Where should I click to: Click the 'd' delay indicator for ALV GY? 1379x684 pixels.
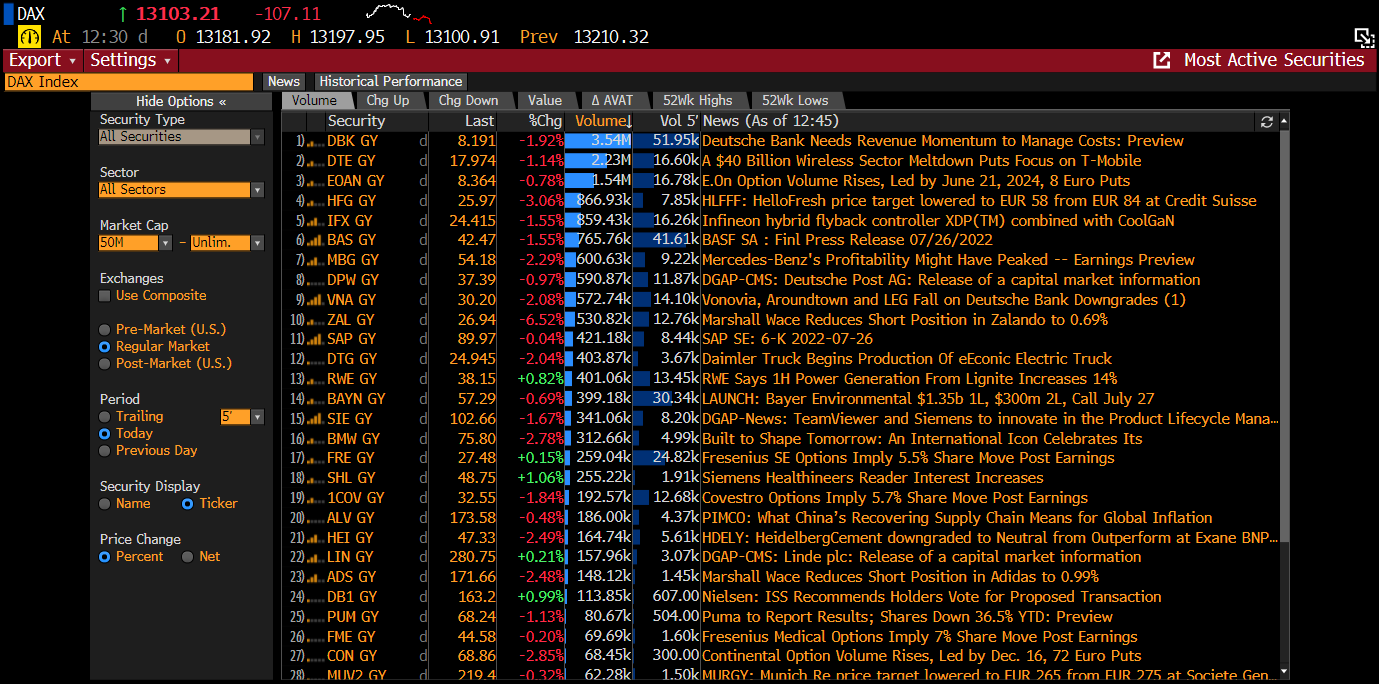[x=423, y=518]
